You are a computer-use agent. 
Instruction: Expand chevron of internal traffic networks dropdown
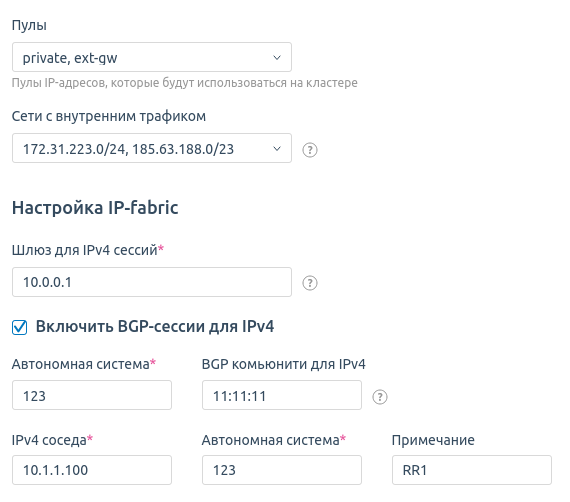(x=277, y=148)
